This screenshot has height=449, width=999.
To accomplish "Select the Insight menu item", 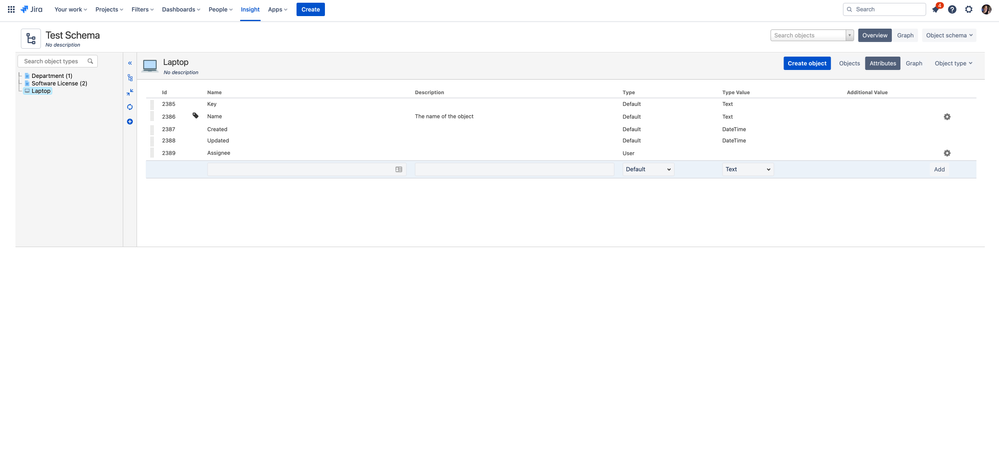I will click(250, 10).
